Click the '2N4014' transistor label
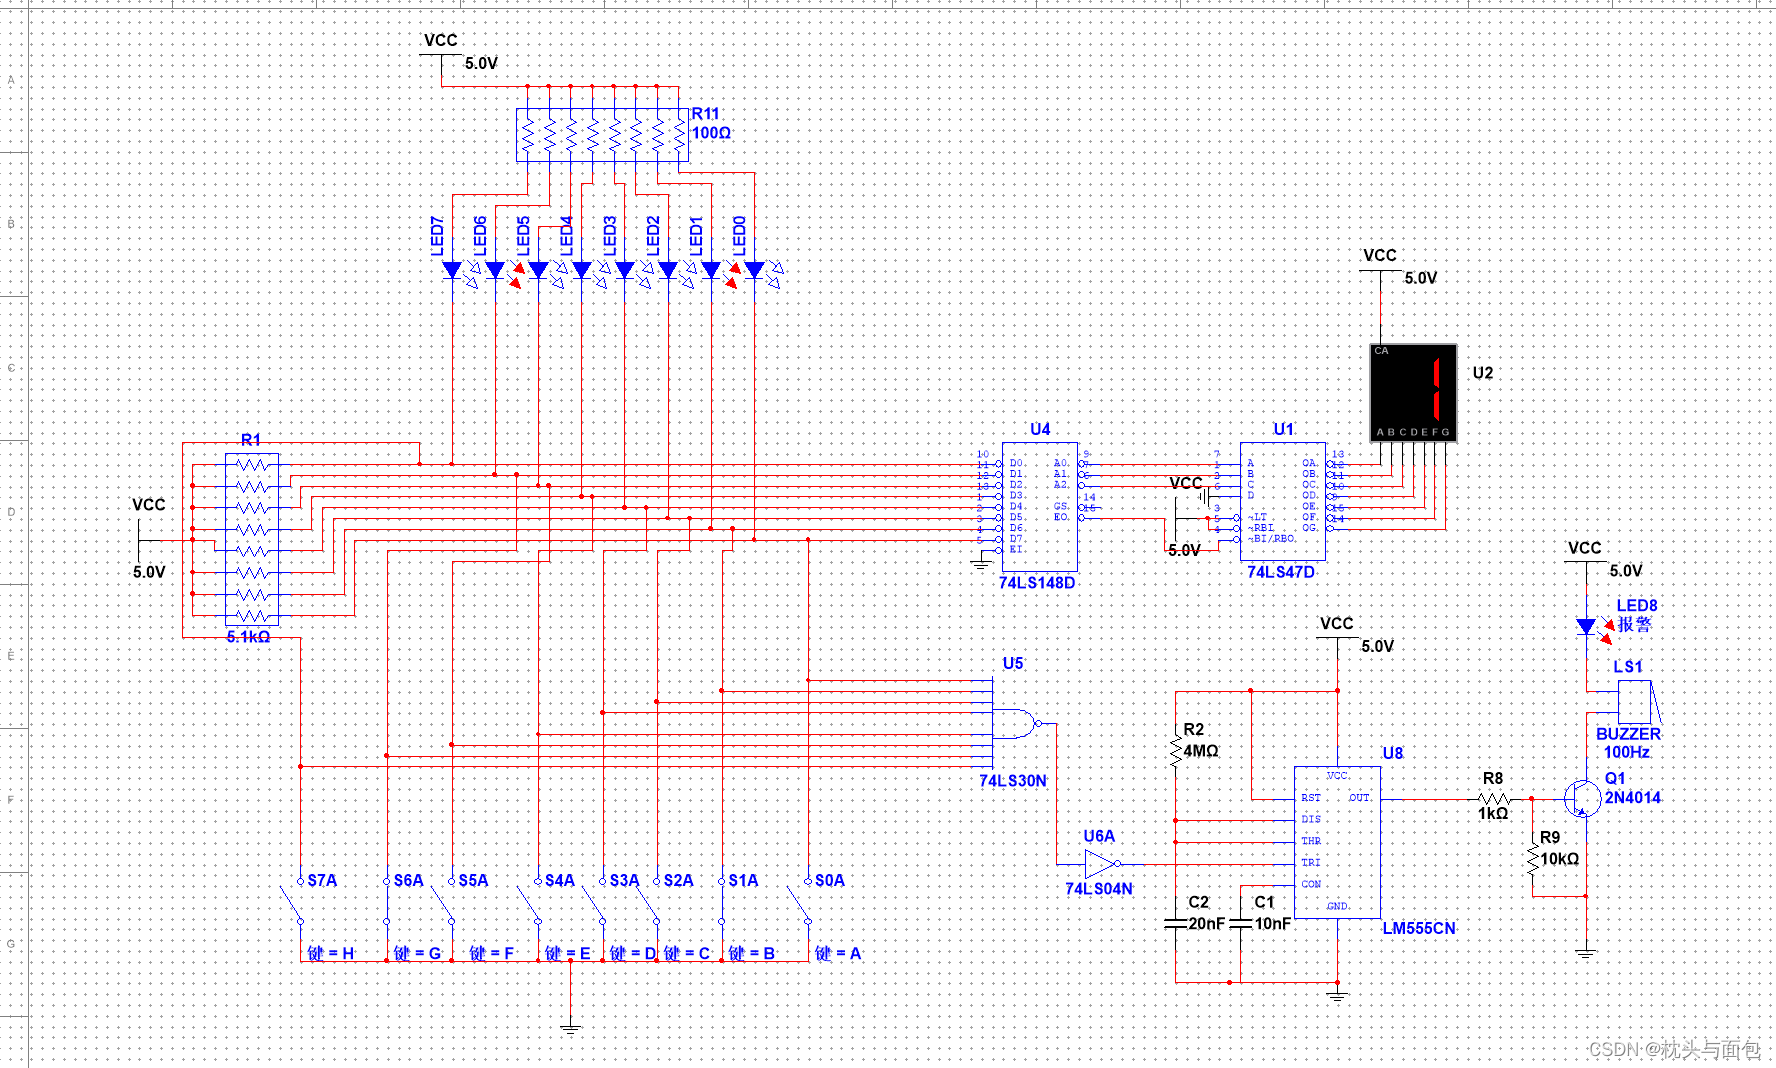 [x=1633, y=797]
